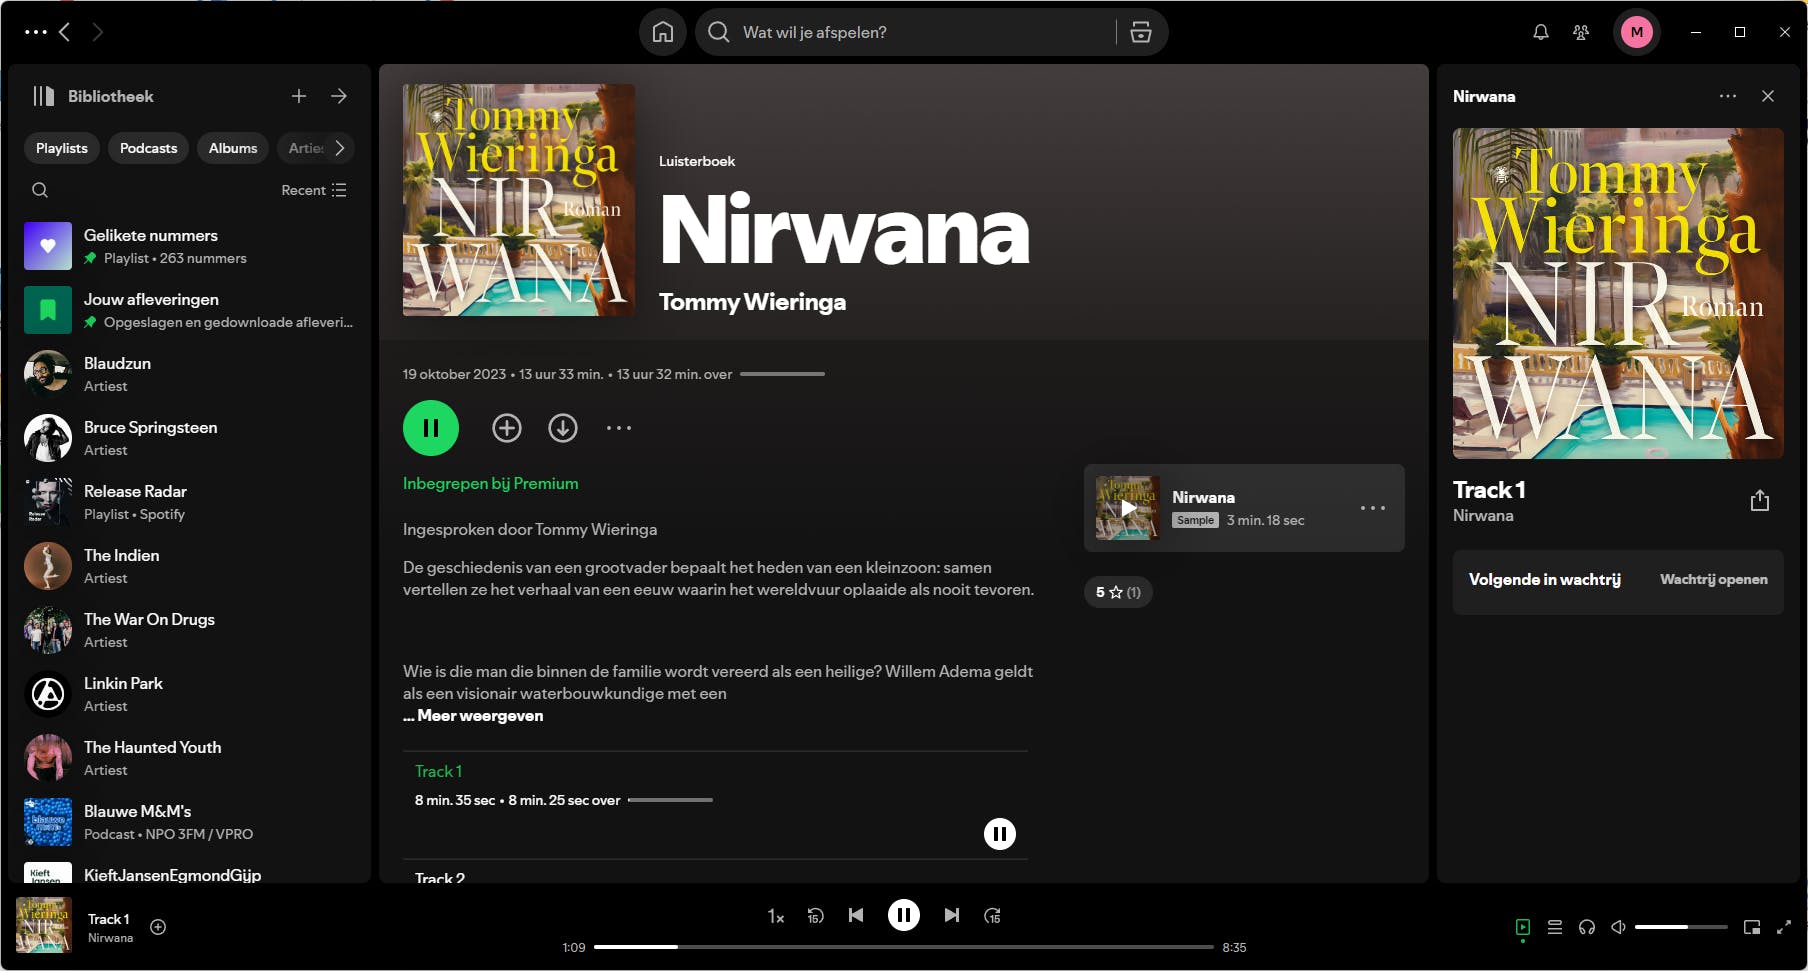Play the Nirwana sample
Screen dimensions: 1808x971
click(x=1128, y=508)
